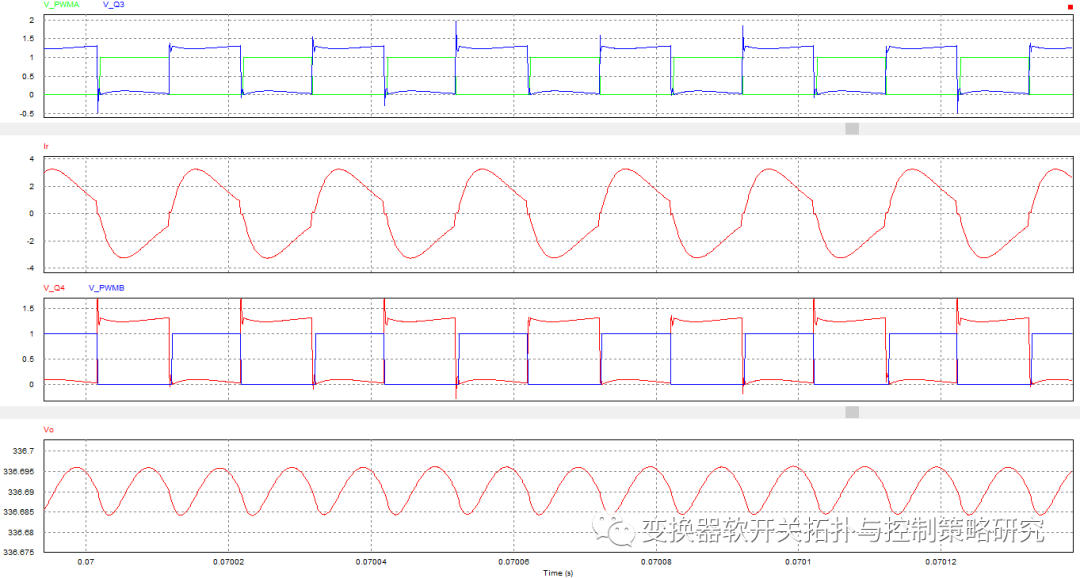Click the Time (s) axis title
This screenshot has width=1080, height=578.
click(x=558, y=573)
